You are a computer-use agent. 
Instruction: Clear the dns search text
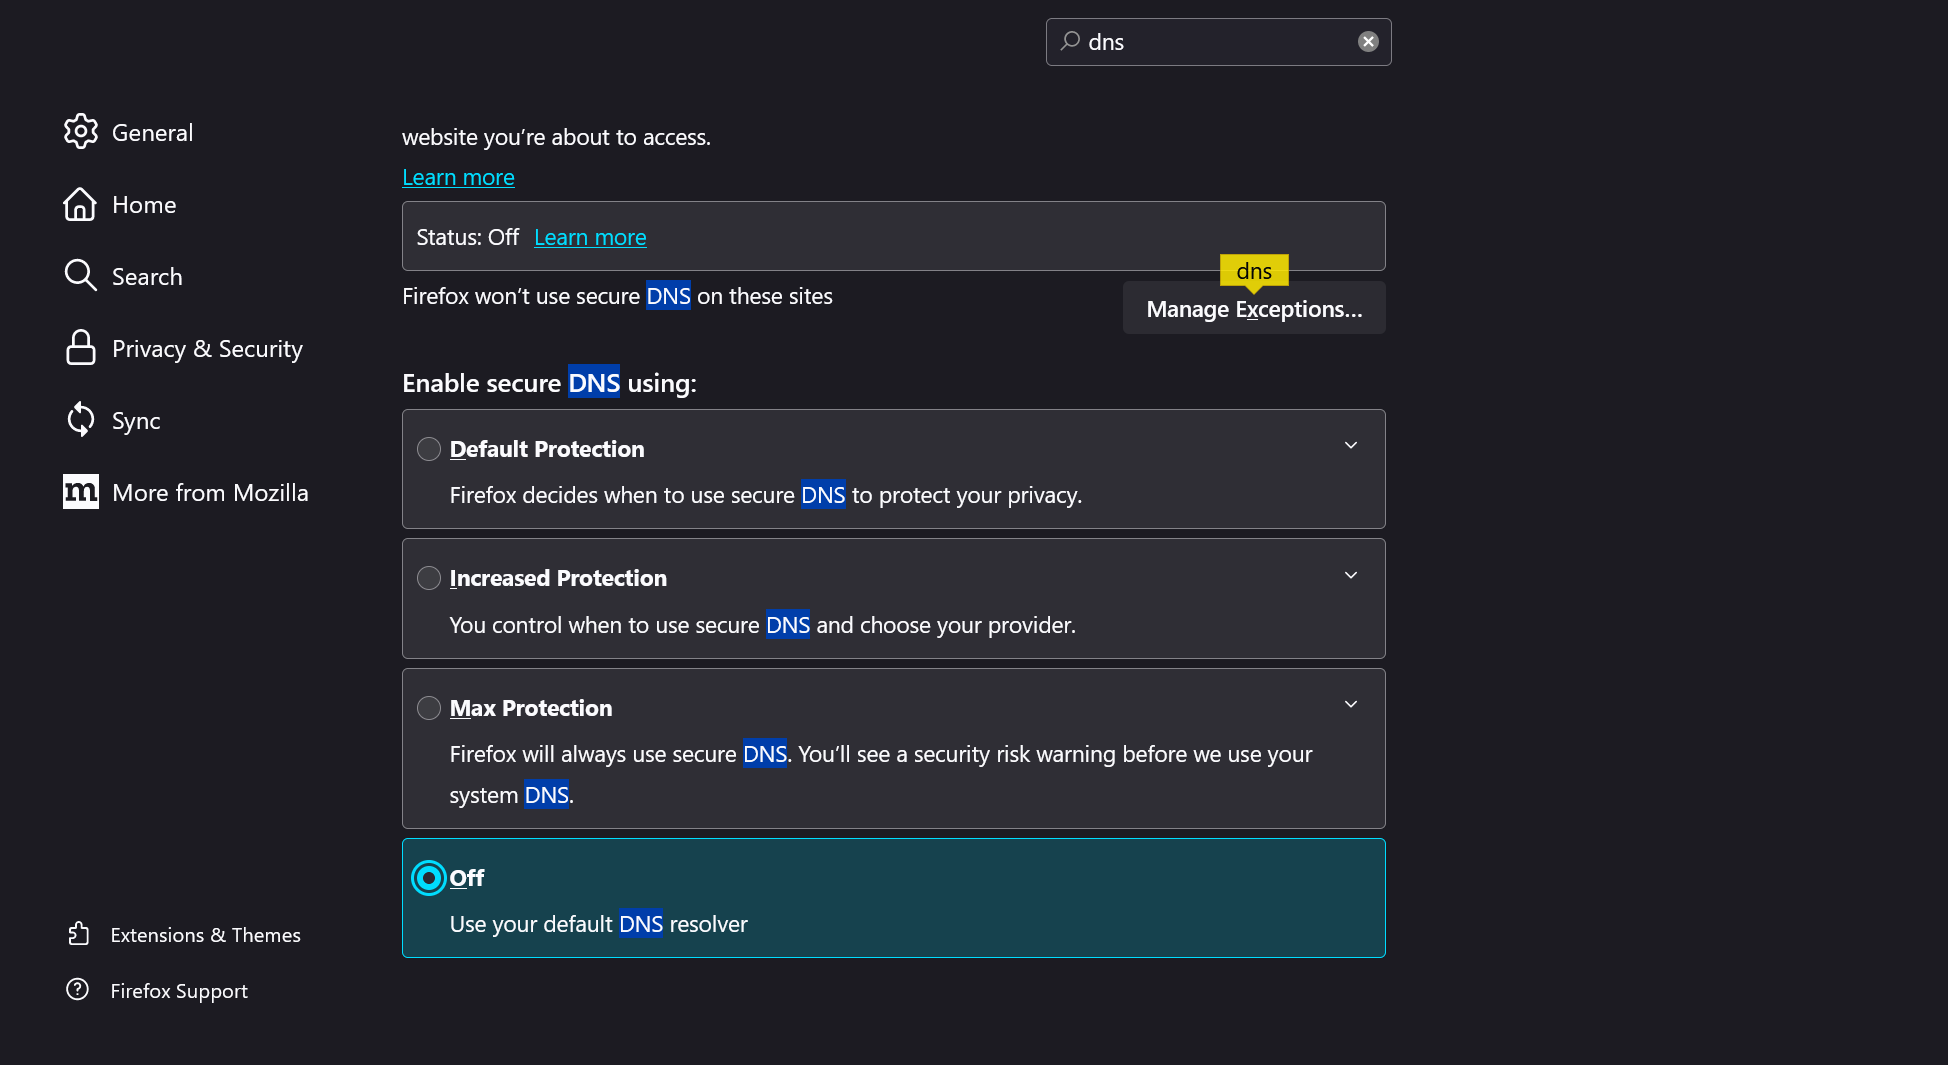point(1368,42)
